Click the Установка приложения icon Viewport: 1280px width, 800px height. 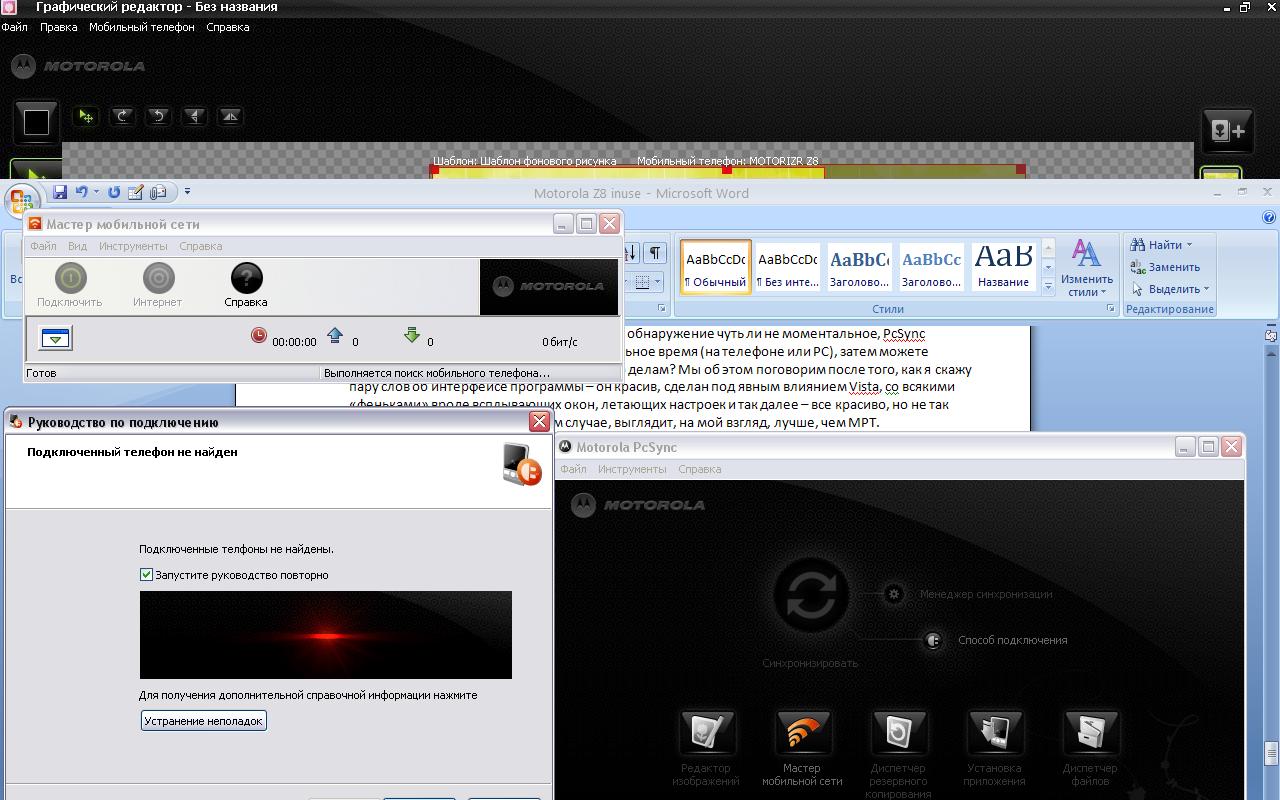point(994,733)
